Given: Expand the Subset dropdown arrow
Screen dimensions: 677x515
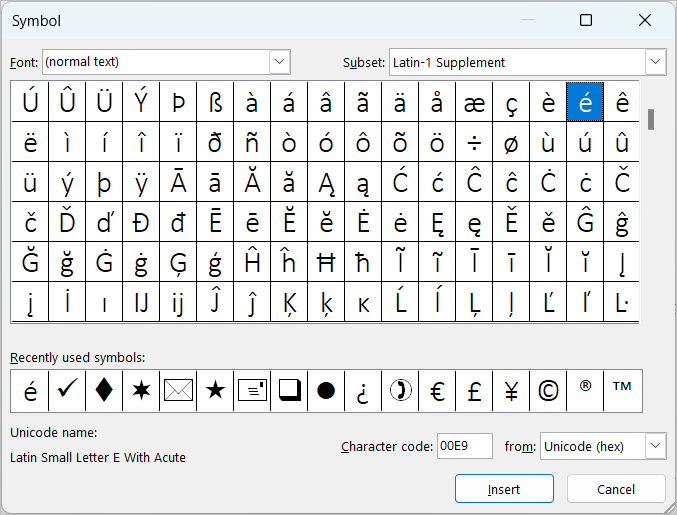Looking at the screenshot, I should point(655,62).
